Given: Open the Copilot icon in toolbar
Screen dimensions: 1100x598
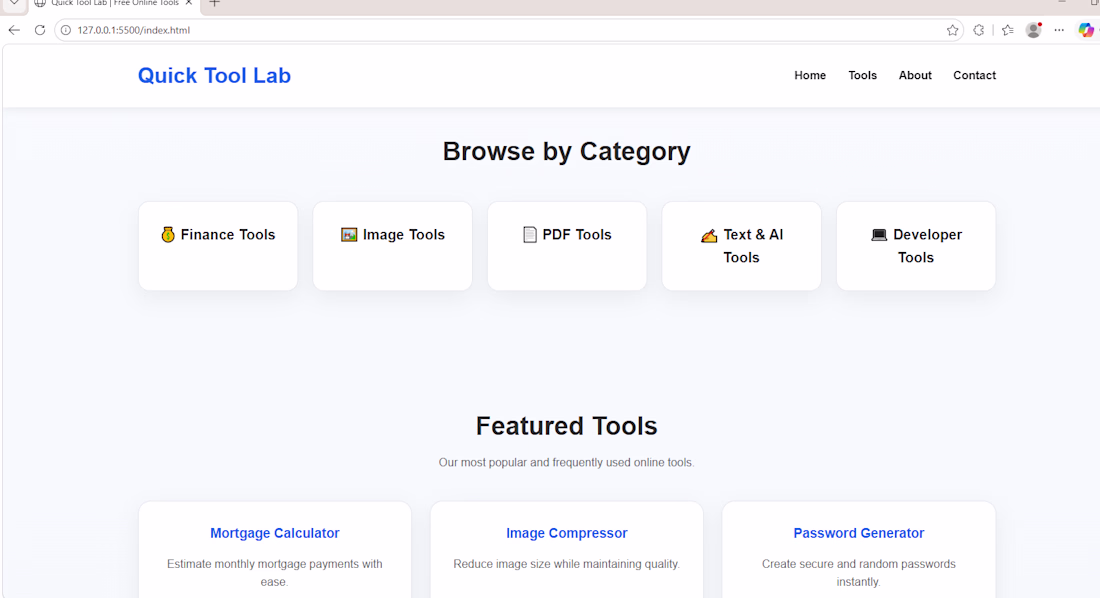Looking at the screenshot, I should (x=1086, y=30).
